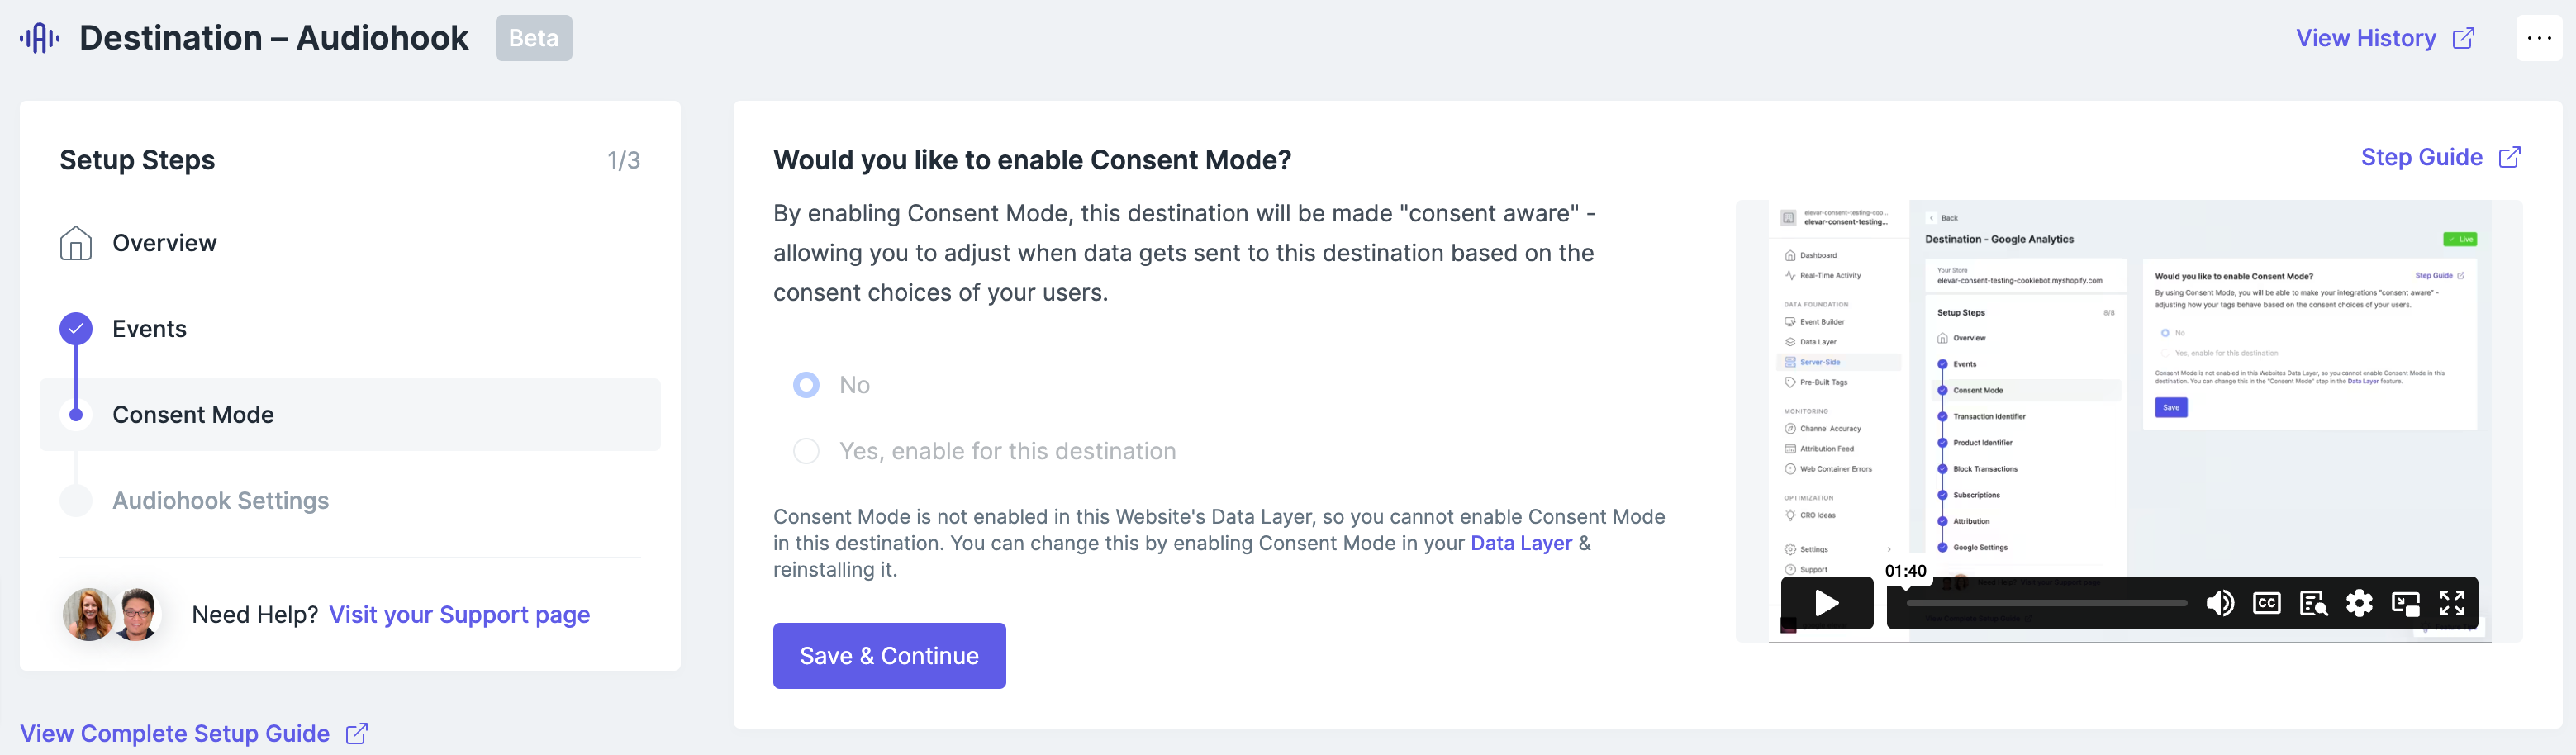This screenshot has height=755, width=2576.
Task: Open video settings gear icon
Action: click(2359, 603)
